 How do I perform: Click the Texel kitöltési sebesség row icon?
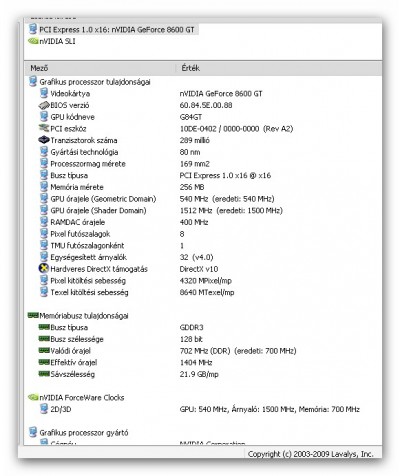pos(44,292)
